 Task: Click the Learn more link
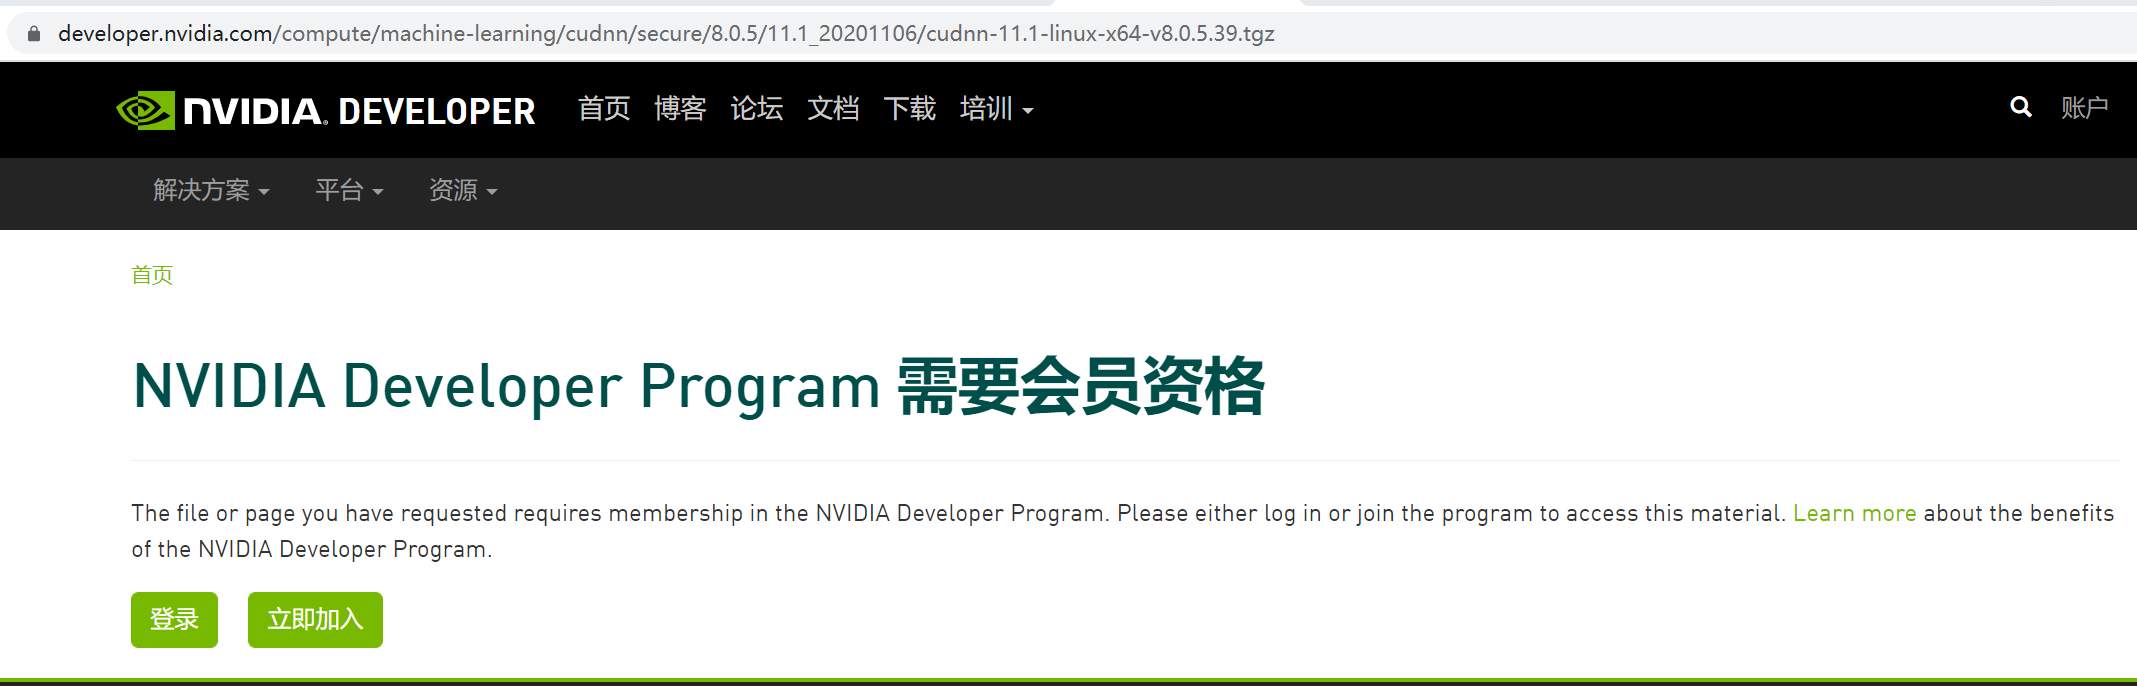click(1854, 513)
